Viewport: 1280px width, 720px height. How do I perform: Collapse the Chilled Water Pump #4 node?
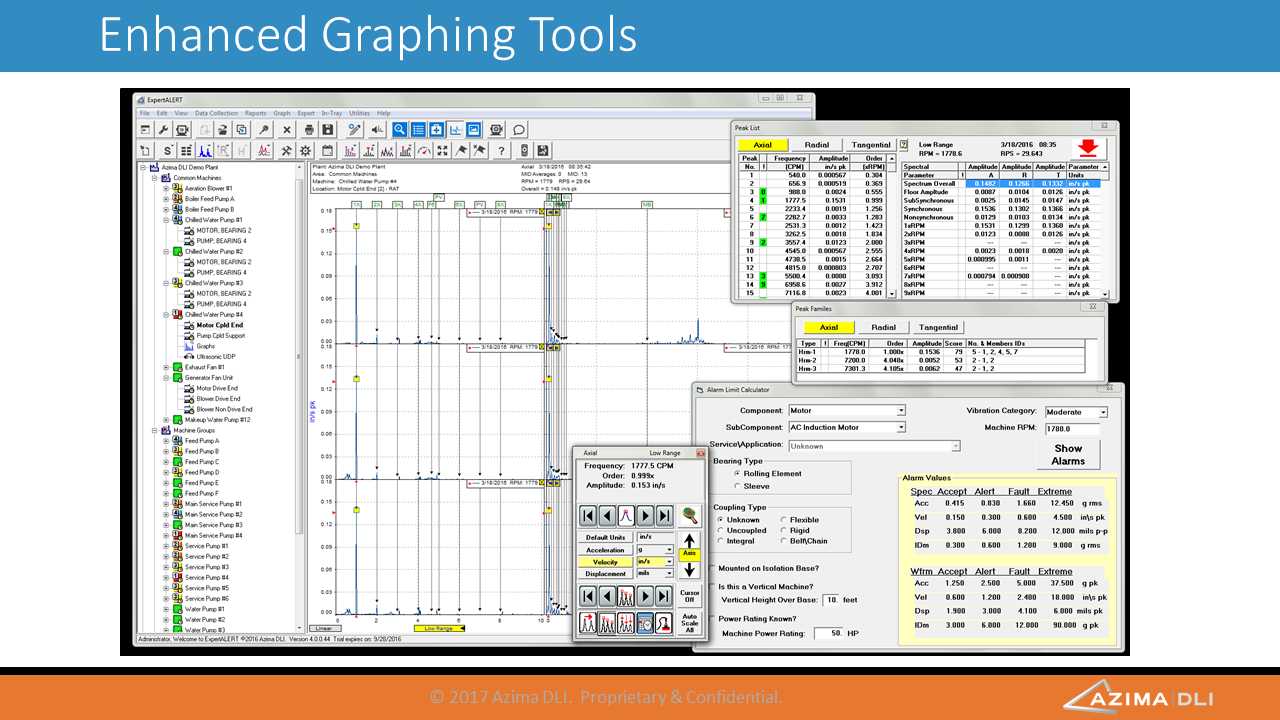coord(166,314)
